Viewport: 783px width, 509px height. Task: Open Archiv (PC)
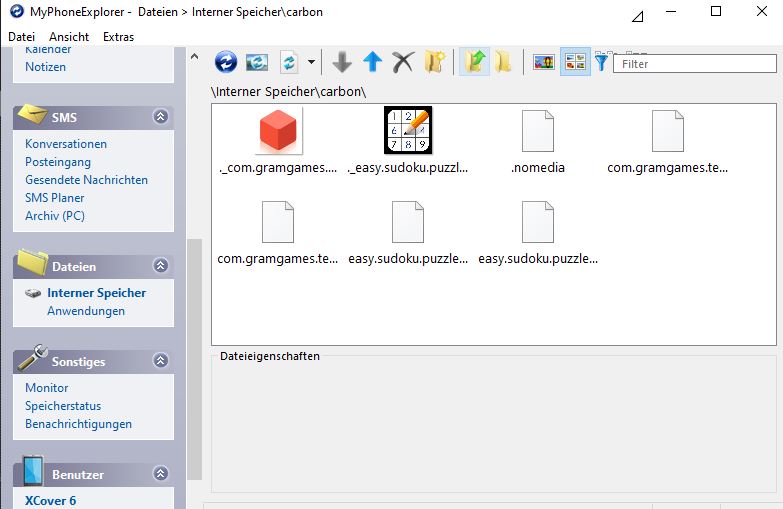point(55,216)
